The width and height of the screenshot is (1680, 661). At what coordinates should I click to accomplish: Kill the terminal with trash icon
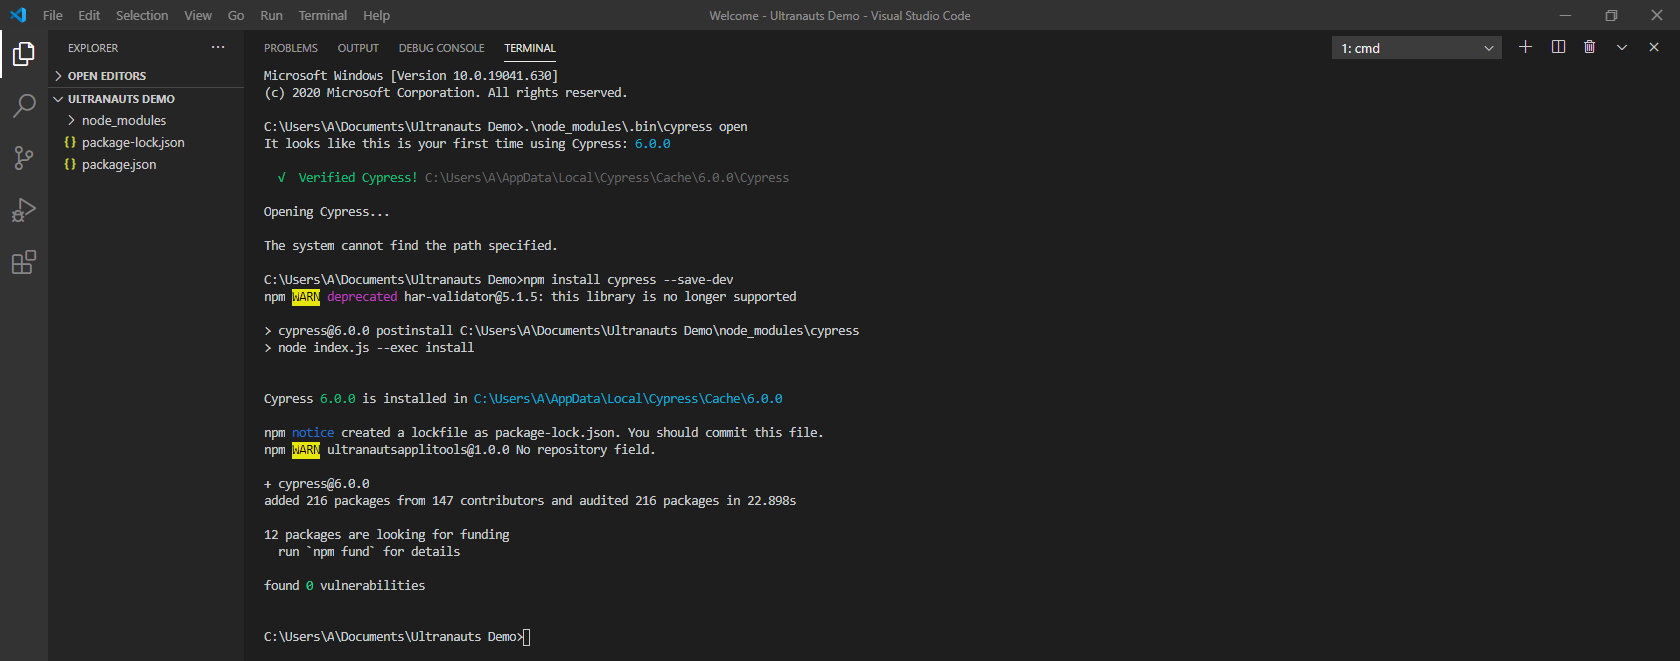click(1590, 47)
